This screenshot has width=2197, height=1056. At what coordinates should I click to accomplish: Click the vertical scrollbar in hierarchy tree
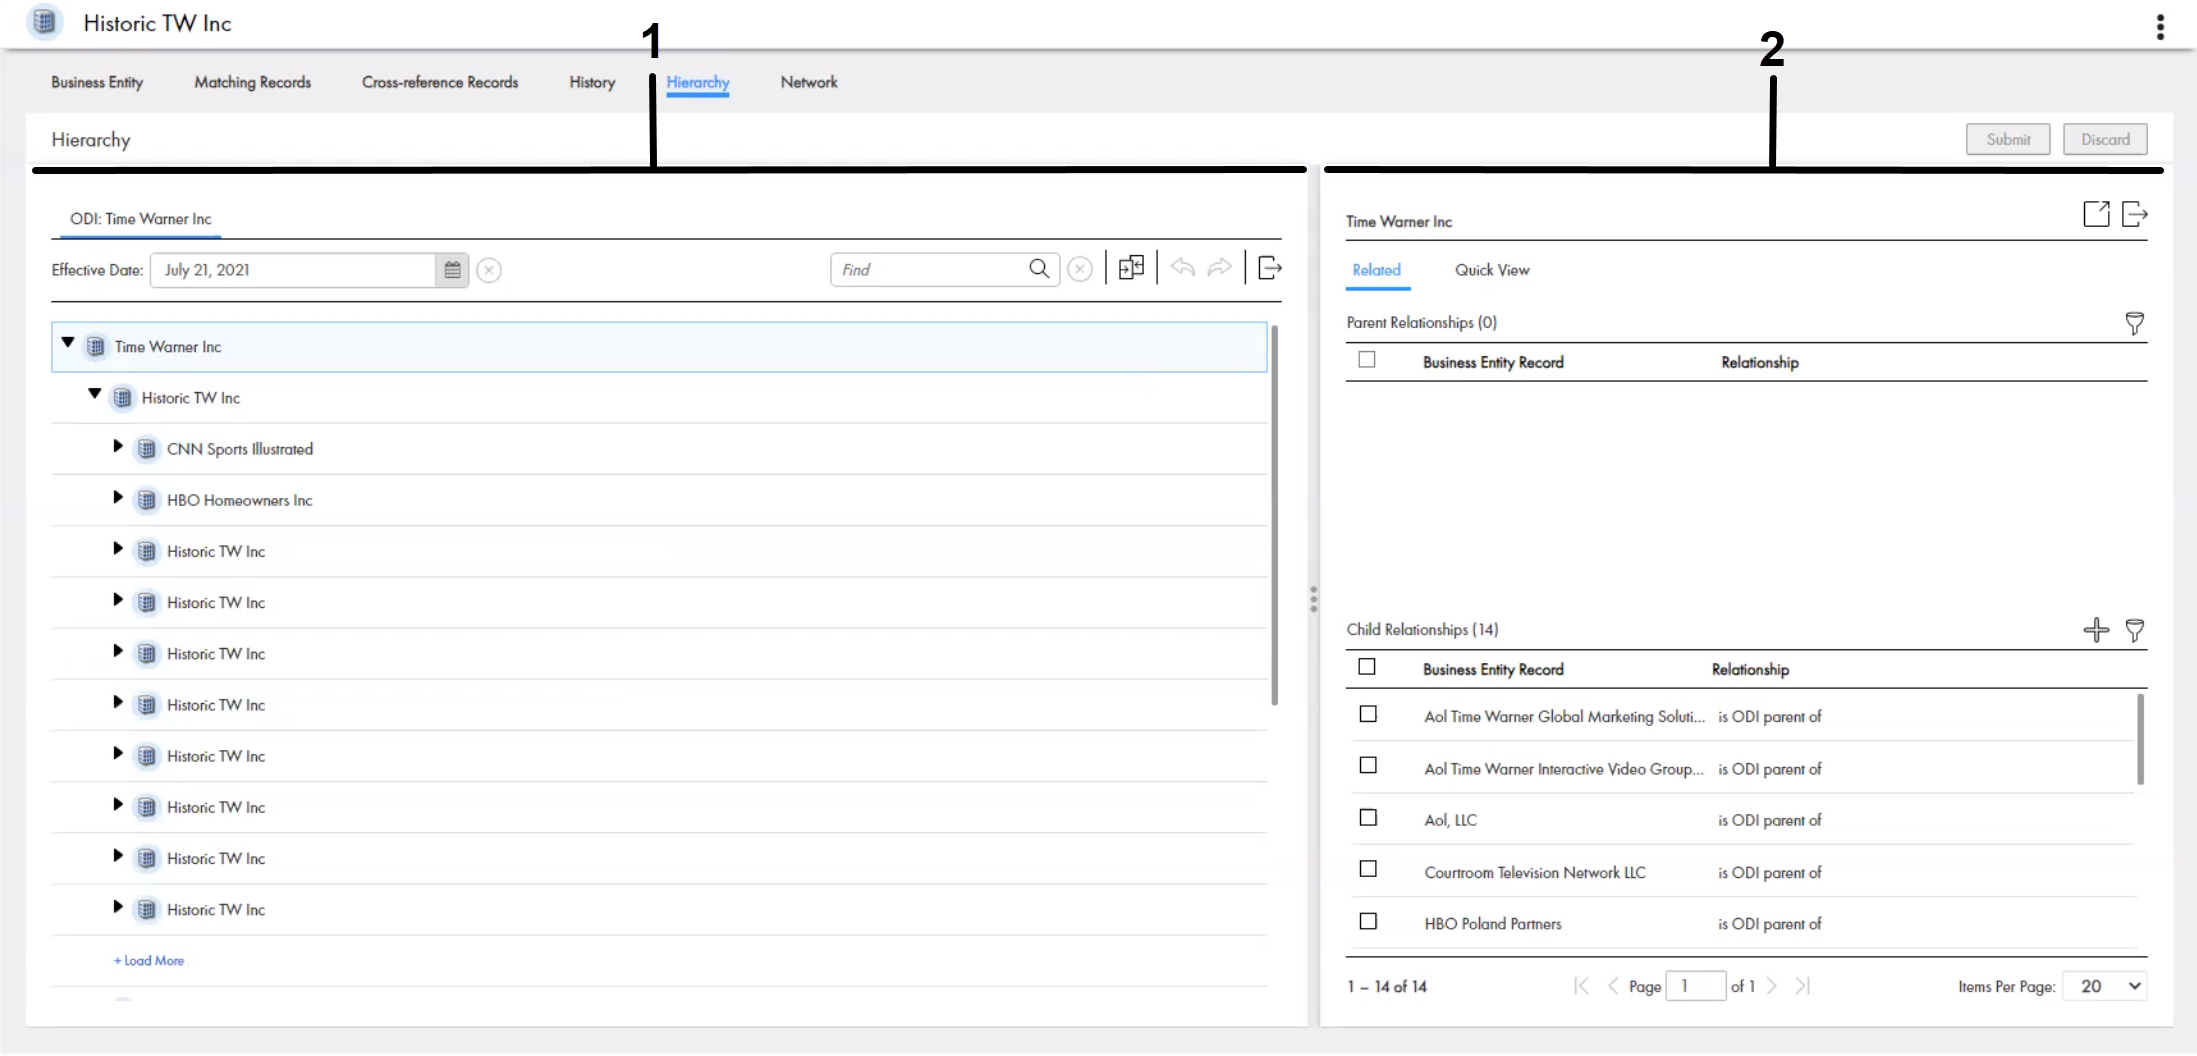[x=1274, y=515]
